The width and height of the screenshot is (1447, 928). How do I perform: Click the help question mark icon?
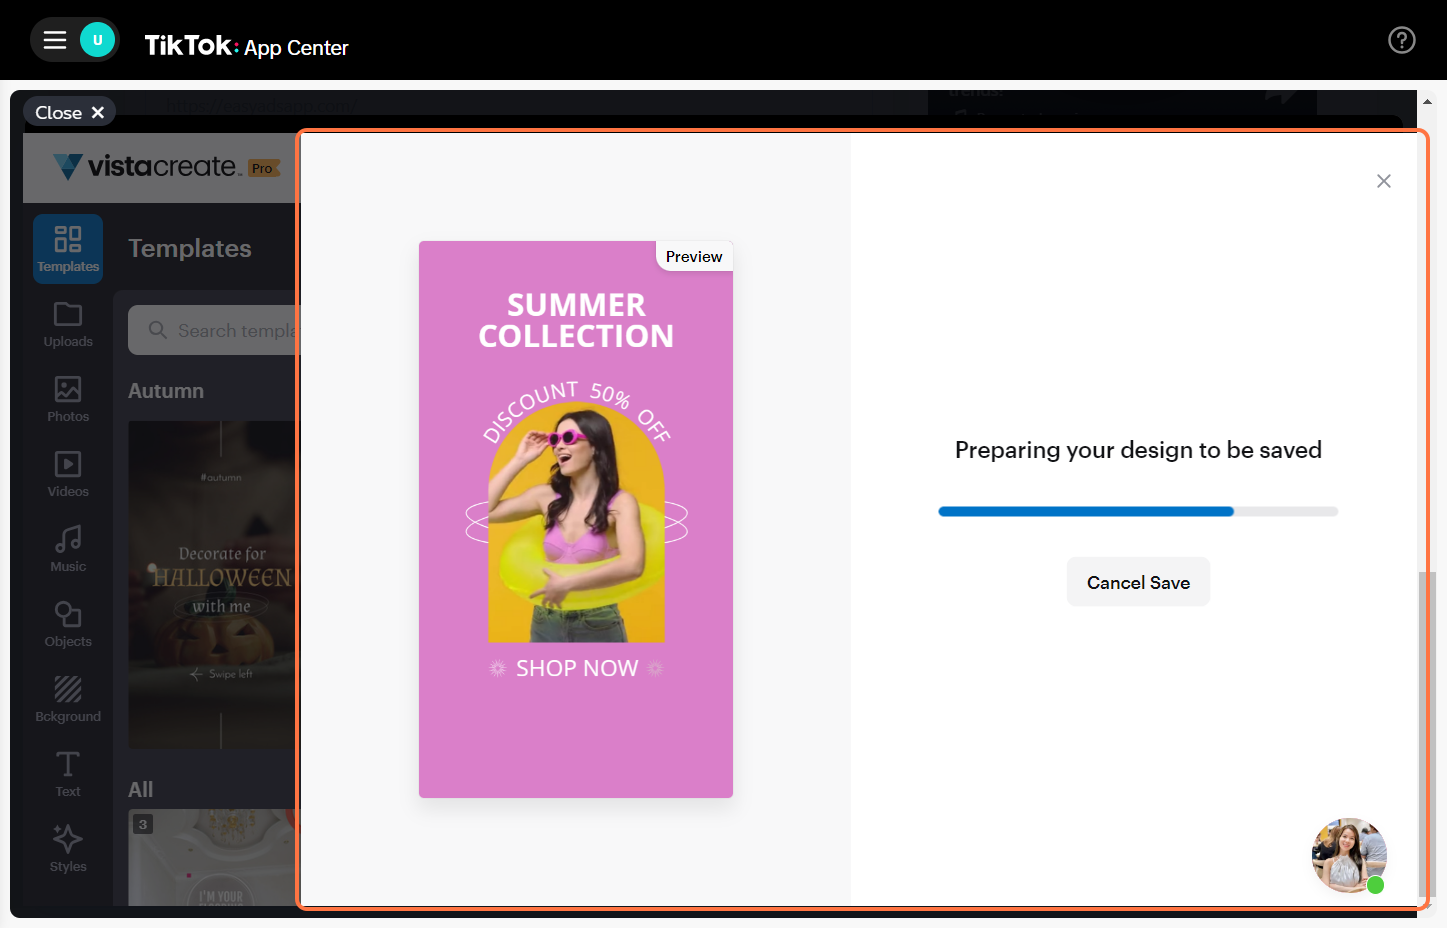pyautogui.click(x=1401, y=40)
